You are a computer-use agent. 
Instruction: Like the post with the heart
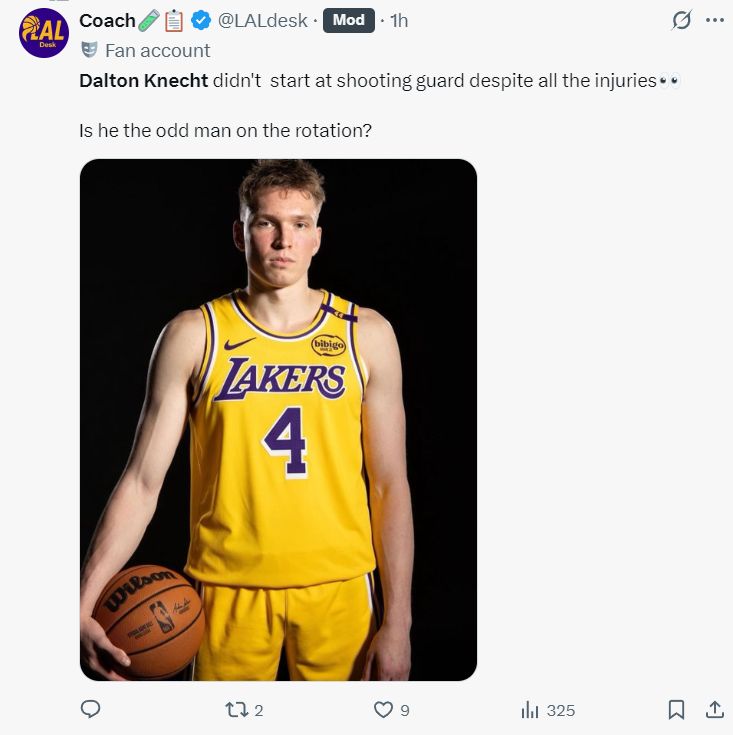point(383,710)
